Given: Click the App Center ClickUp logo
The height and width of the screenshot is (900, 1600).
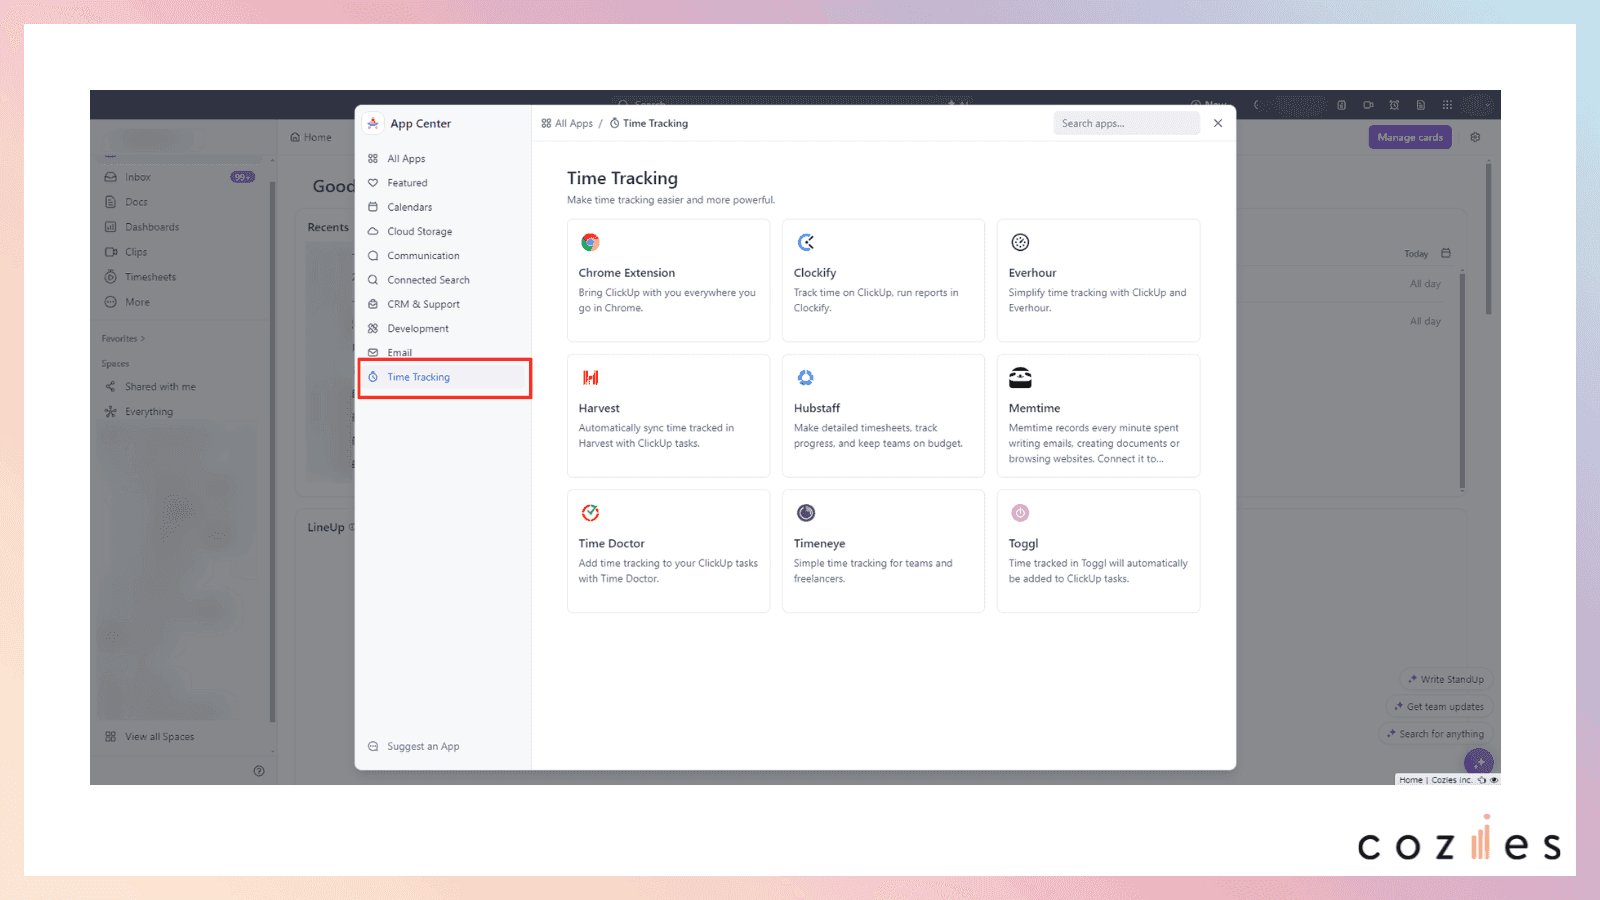Looking at the screenshot, I should pos(373,123).
